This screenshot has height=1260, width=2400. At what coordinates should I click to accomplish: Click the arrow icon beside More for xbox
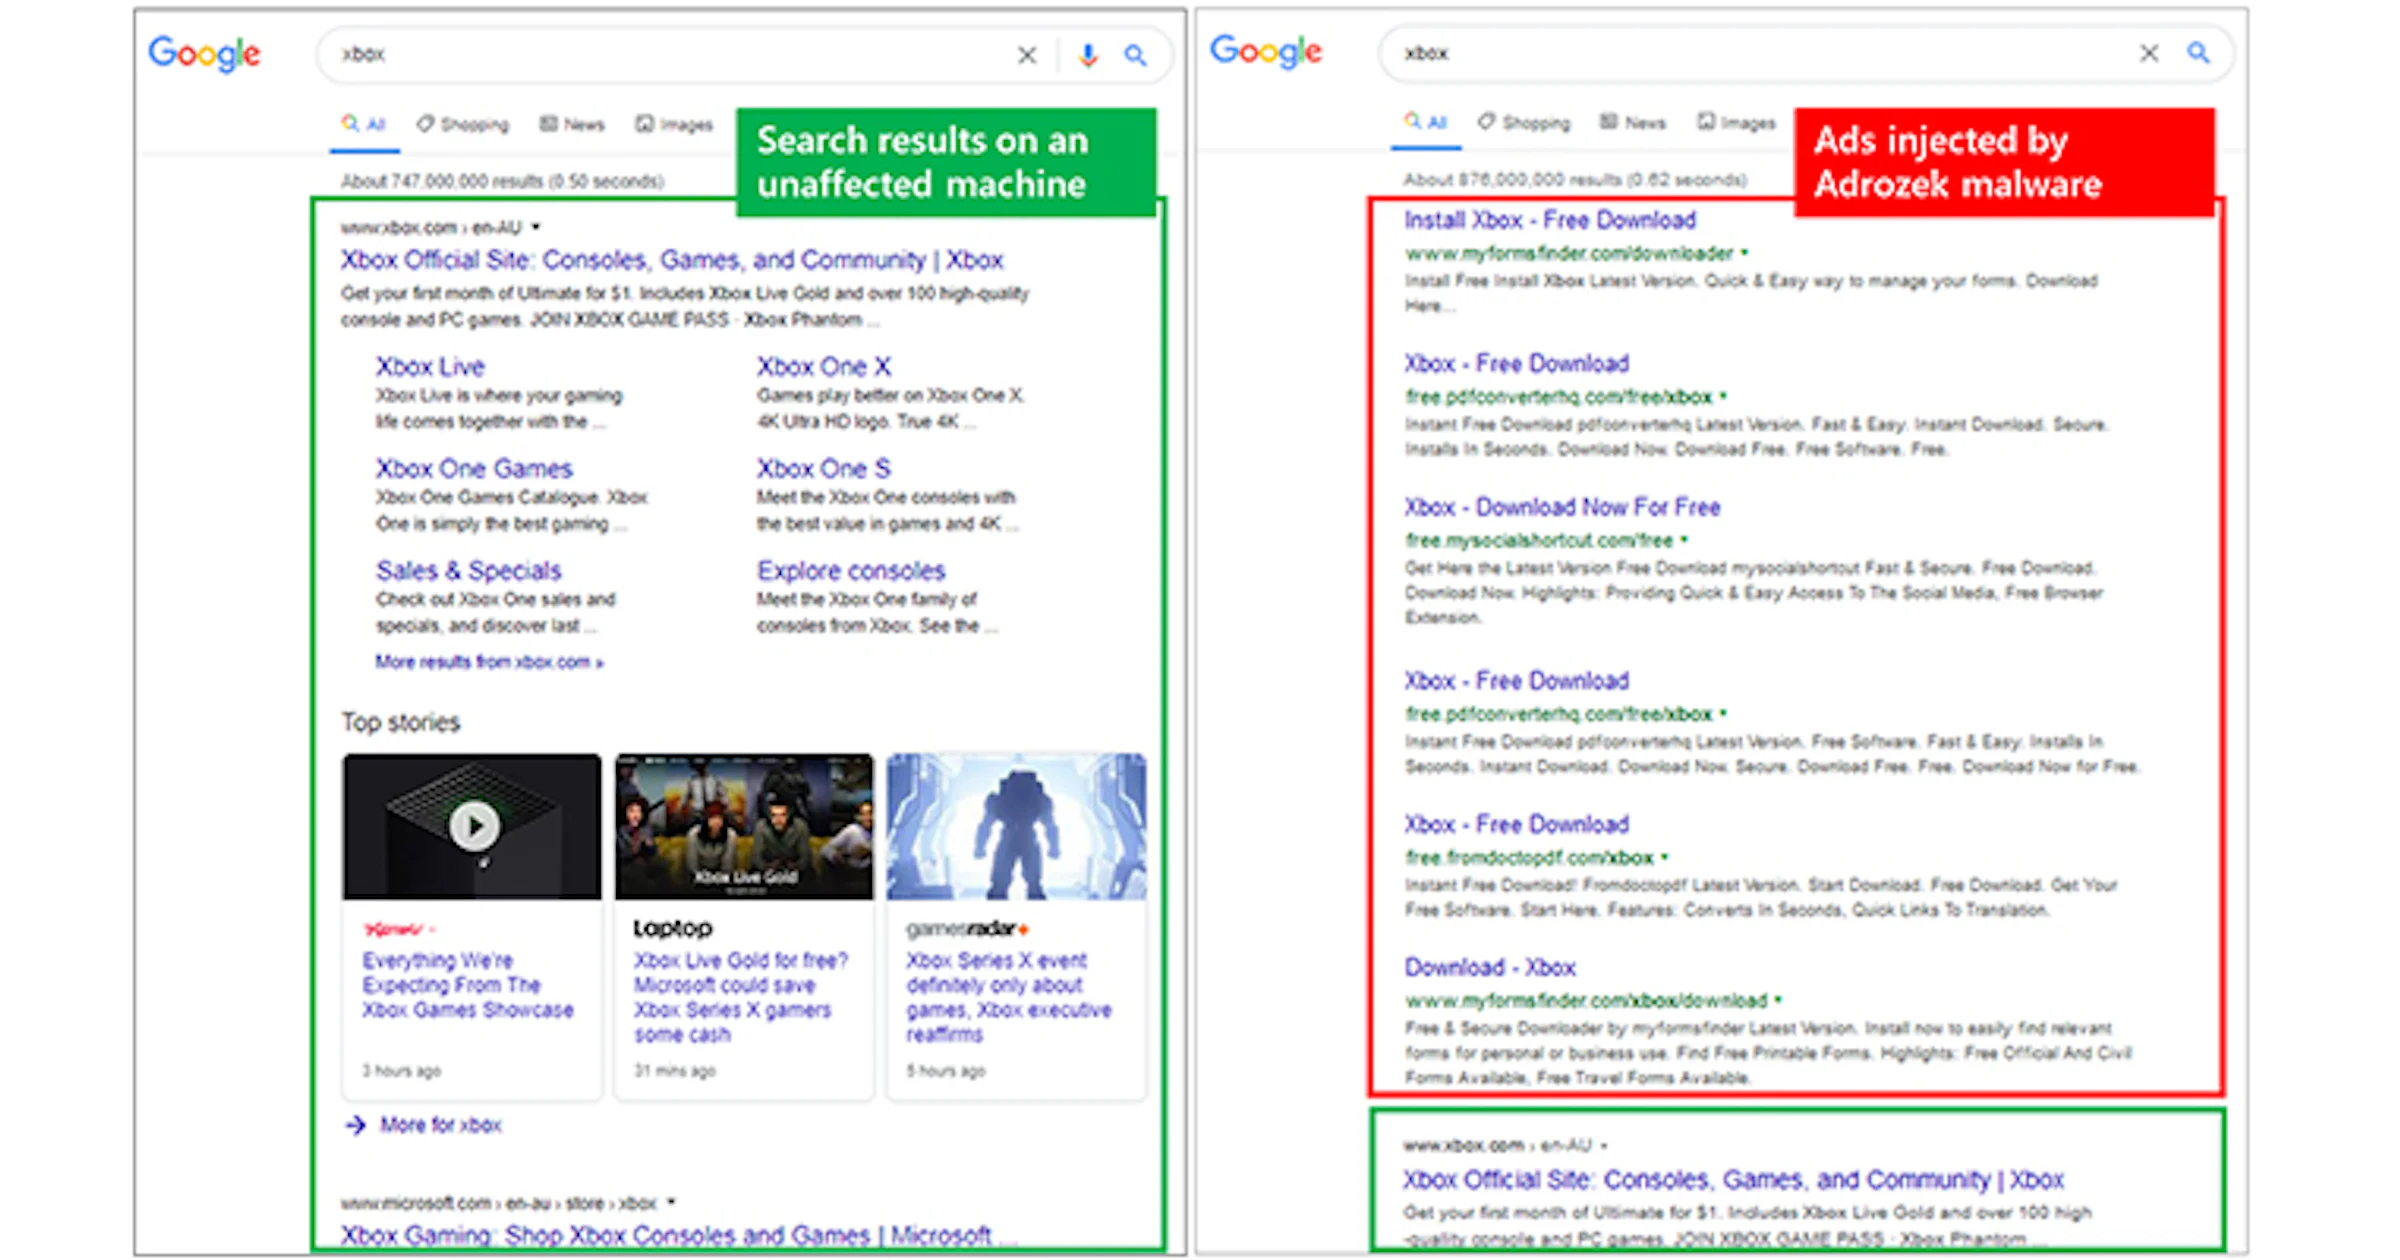coord(355,1126)
